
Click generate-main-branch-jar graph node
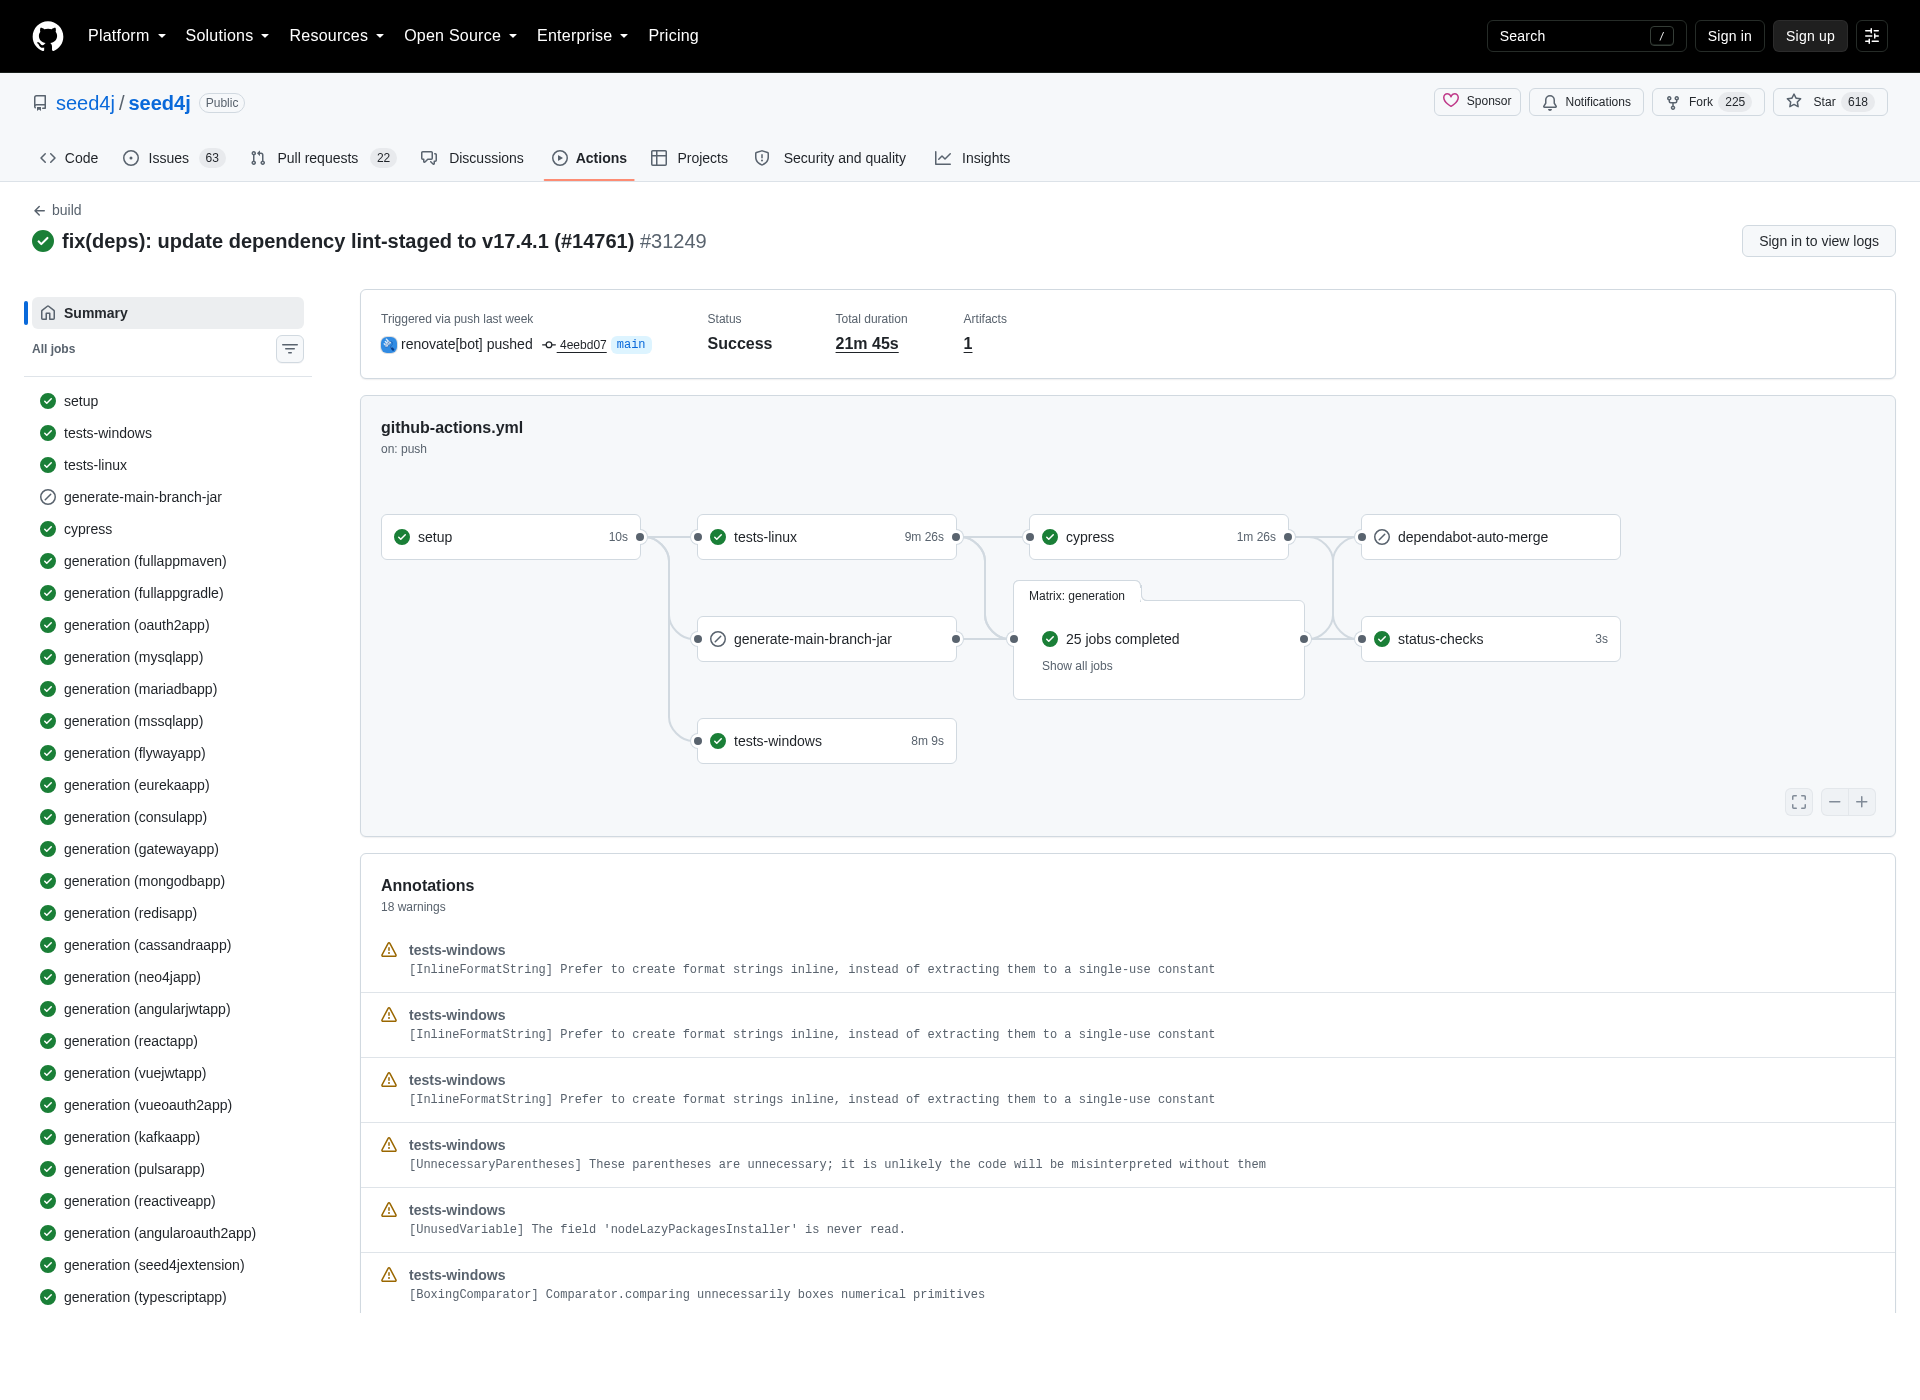pos(827,639)
